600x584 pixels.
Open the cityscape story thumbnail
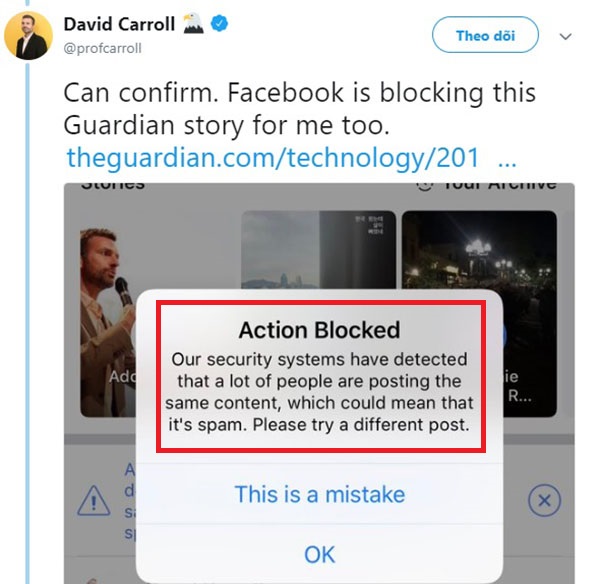point(318,250)
